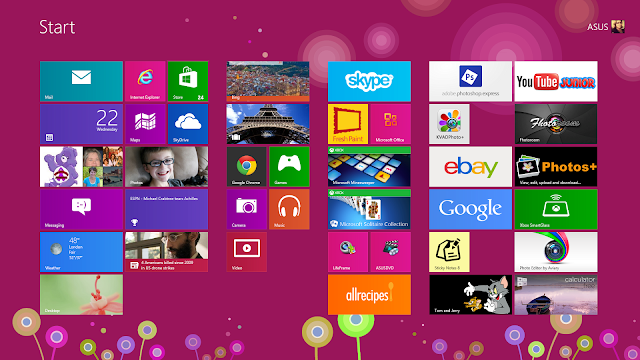Open the Xbox SmartGlass tile
640x360 pixels.
[556, 209]
